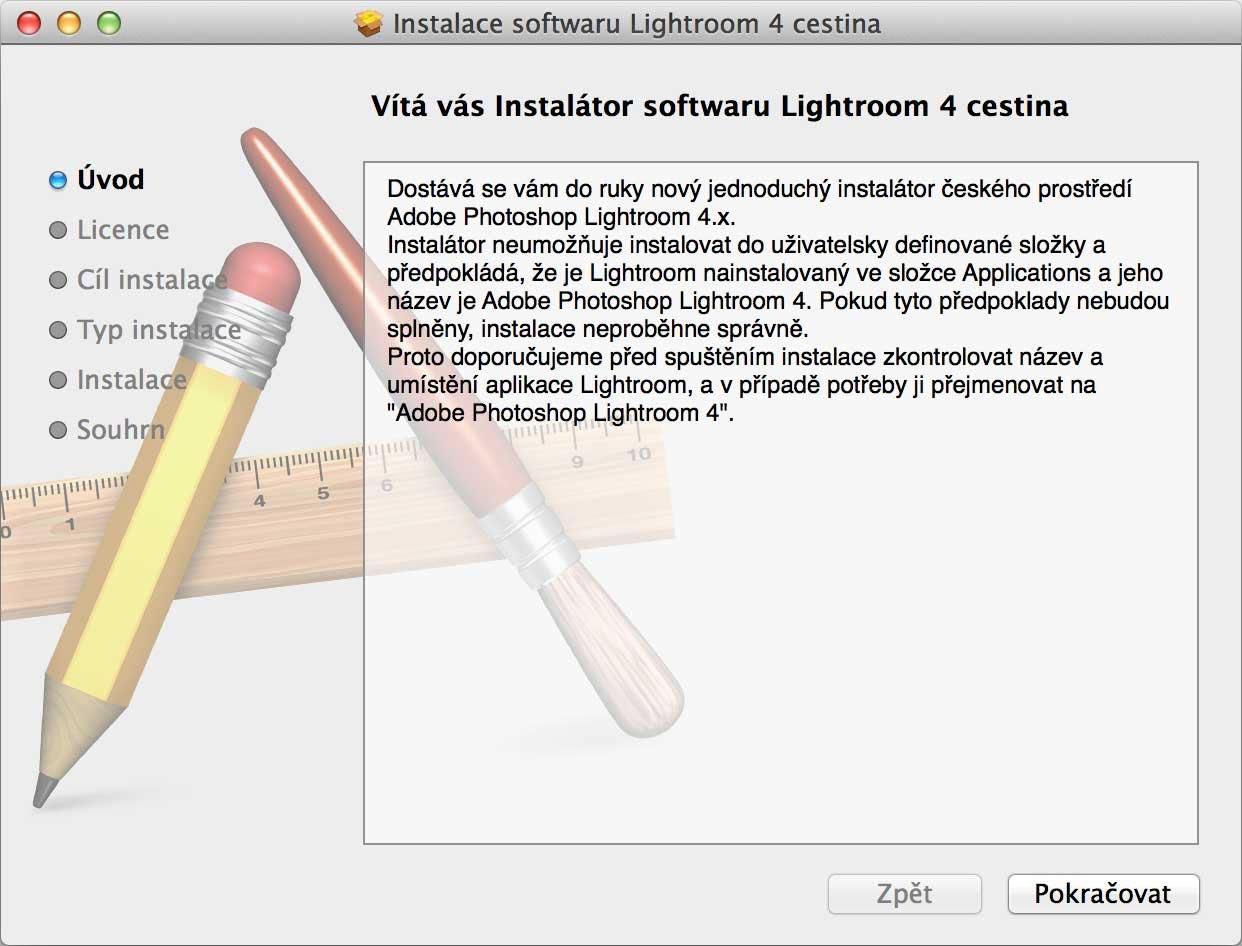This screenshot has width=1242, height=946.
Task: Open the Cíl instalace step
Action: pyautogui.click(x=152, y=280)
